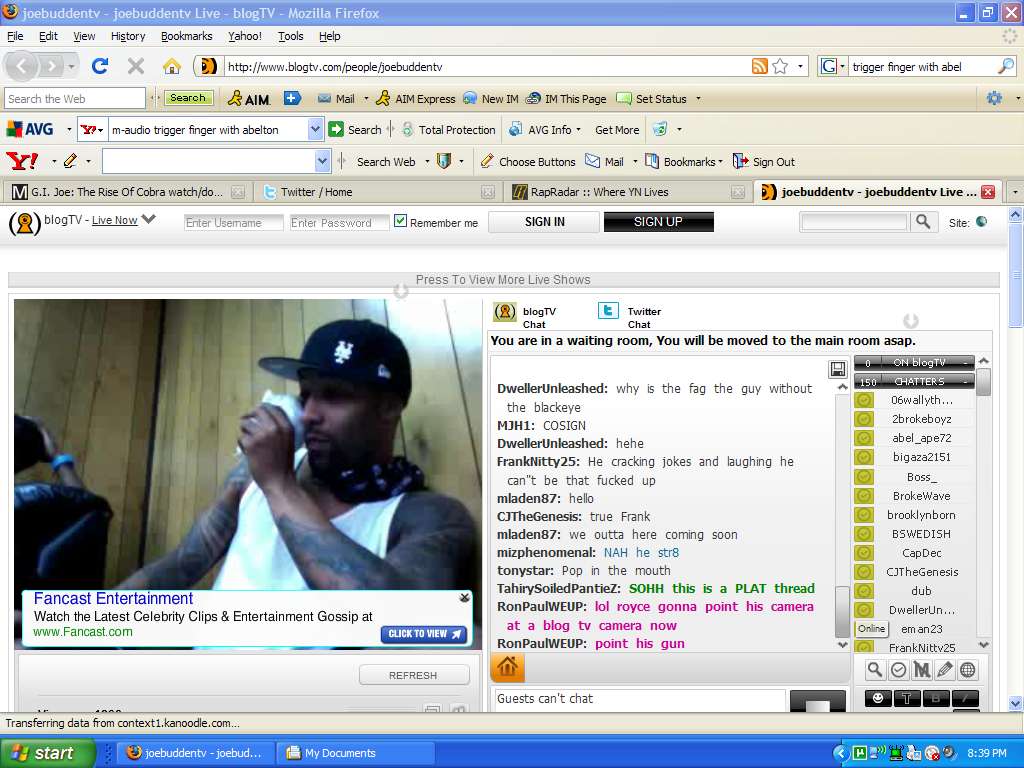Click the blogTV site search magnifier button
Image resolution: width=1024 pixels, height=768 pixels.
tap(923, 222)
